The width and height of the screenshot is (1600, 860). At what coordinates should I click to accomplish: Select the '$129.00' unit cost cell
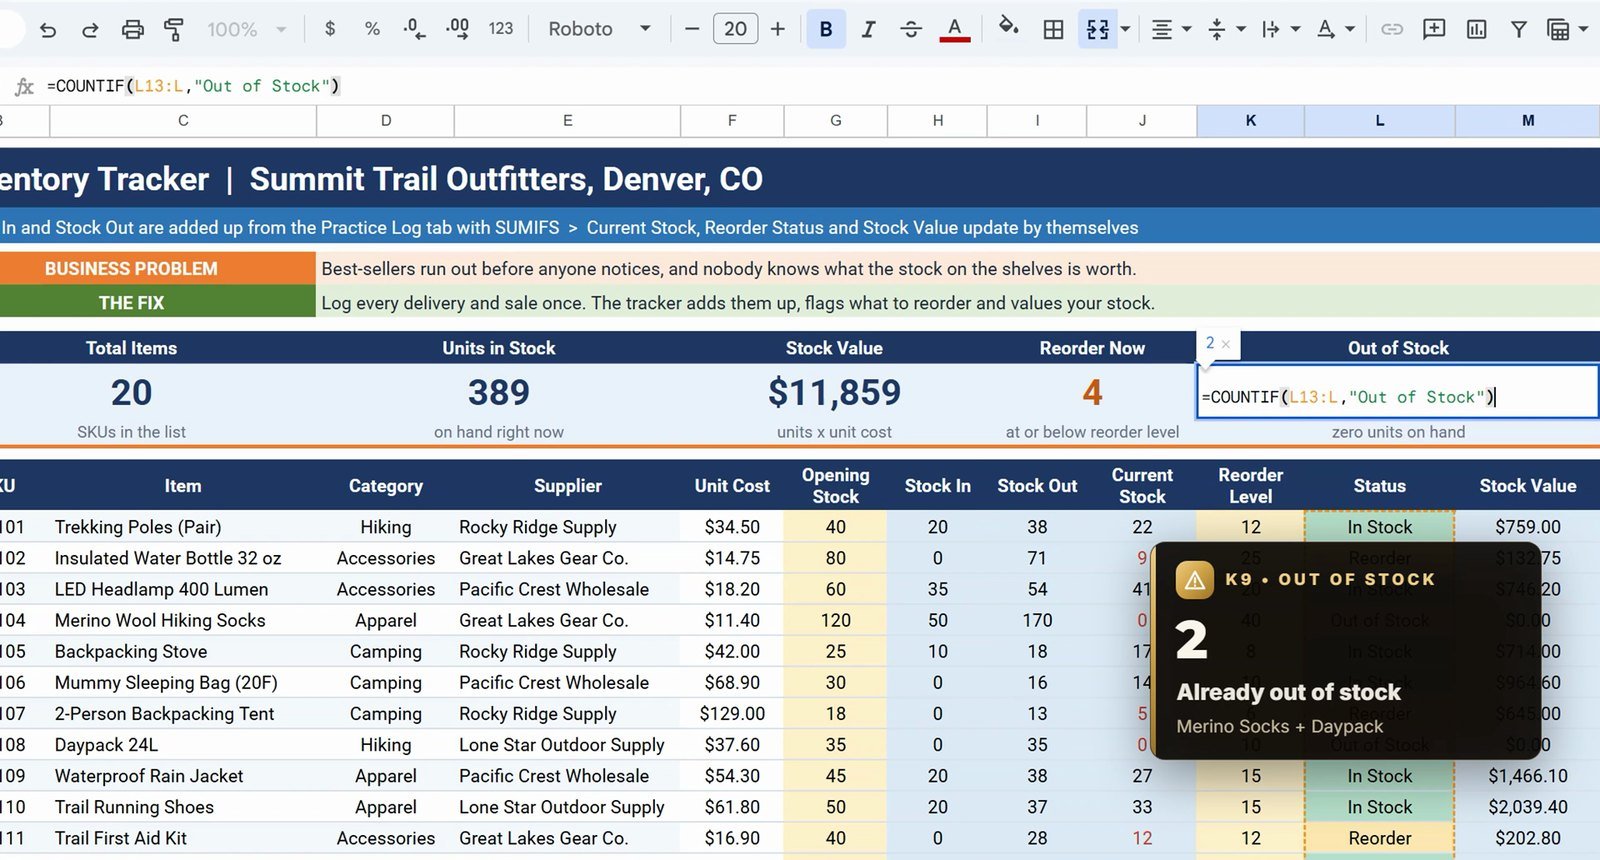[x=732, y=714]
